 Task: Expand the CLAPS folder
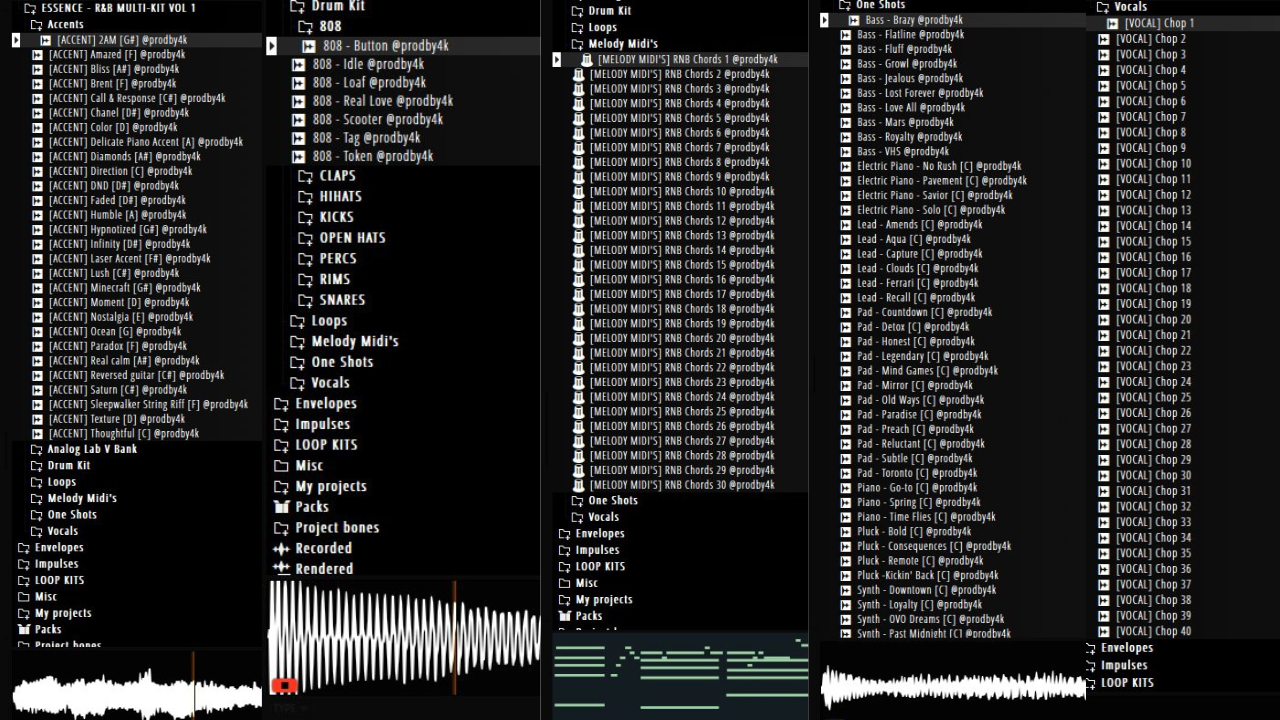coord(305,176)
